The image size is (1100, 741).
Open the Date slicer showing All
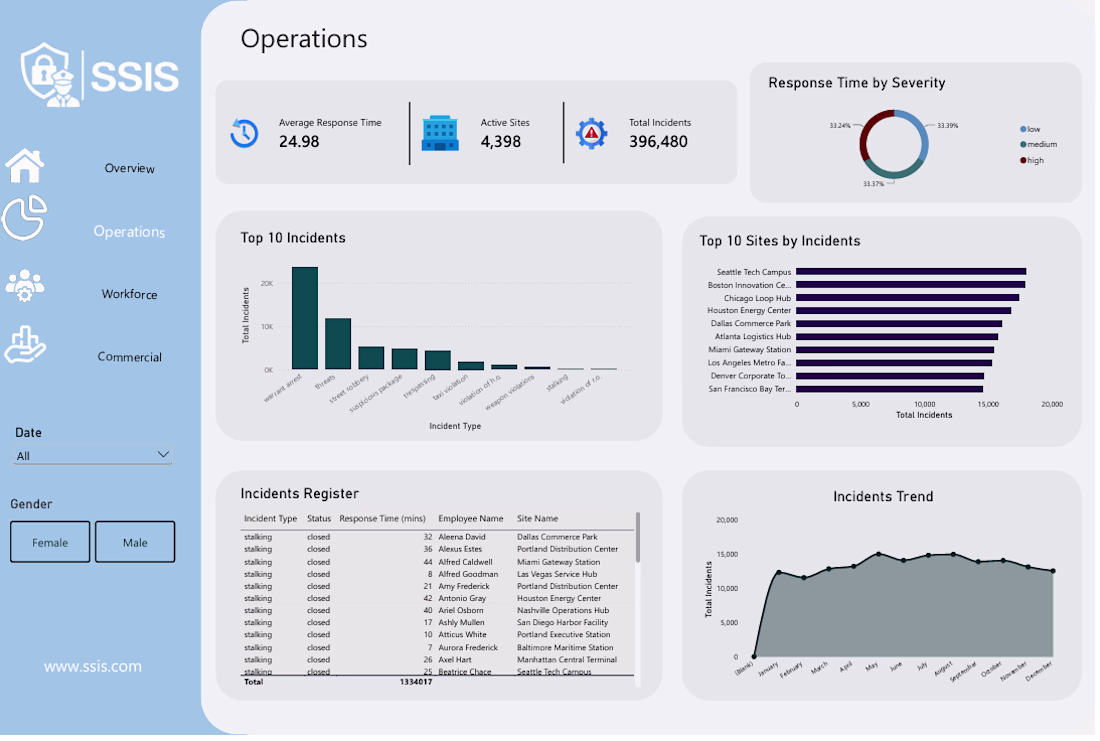pos(93,455)
